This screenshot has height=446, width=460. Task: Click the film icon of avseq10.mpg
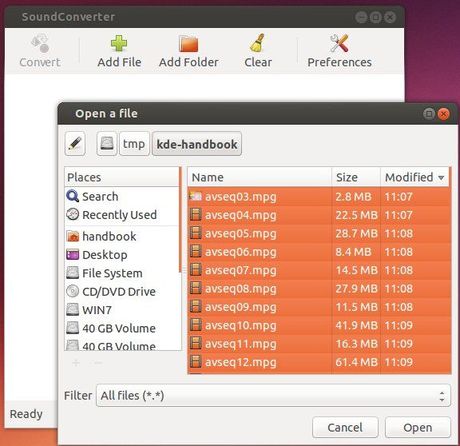(196, 325)
